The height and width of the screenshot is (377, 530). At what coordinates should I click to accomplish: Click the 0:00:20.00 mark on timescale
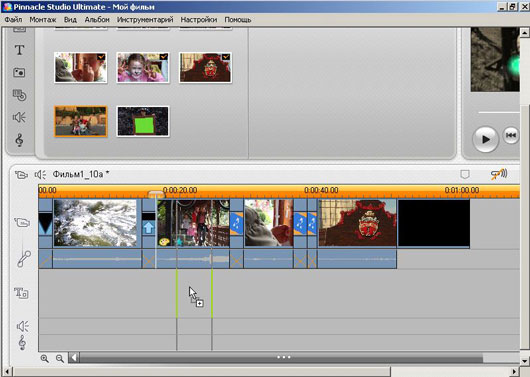(180, 190)
